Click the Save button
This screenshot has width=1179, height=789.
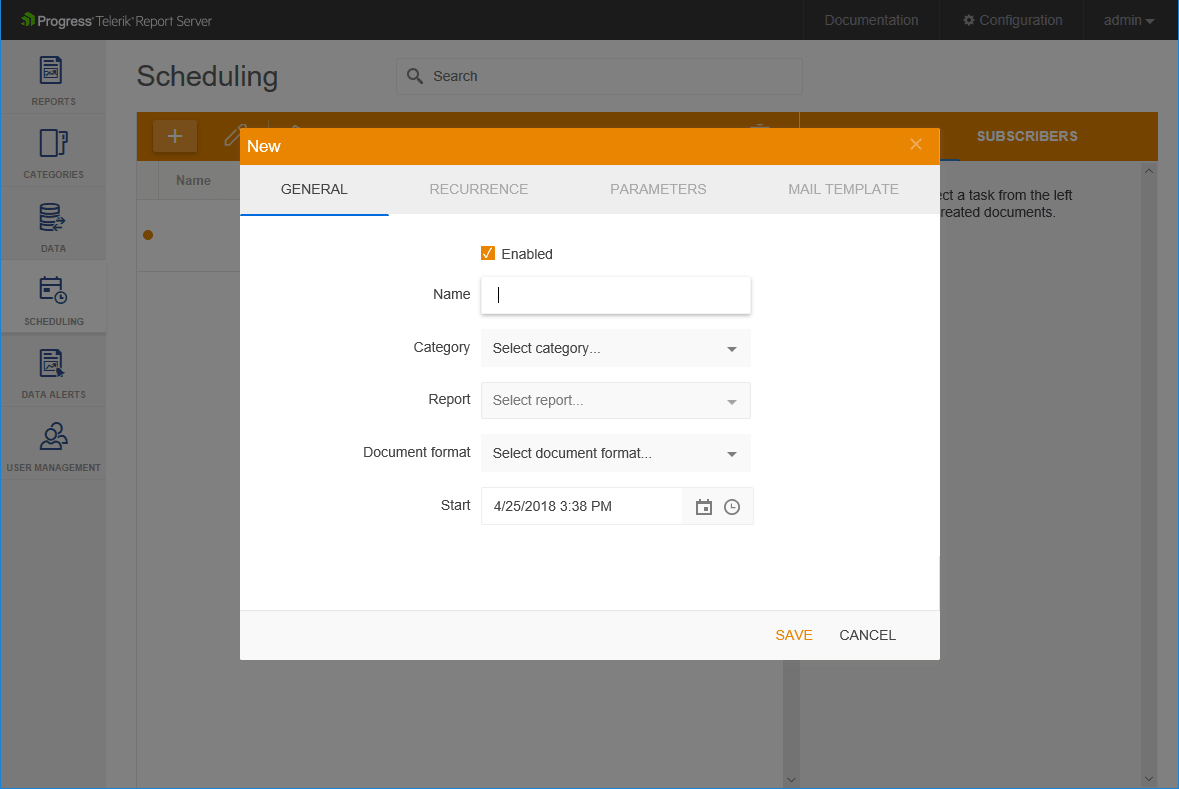tap(794, 635)
